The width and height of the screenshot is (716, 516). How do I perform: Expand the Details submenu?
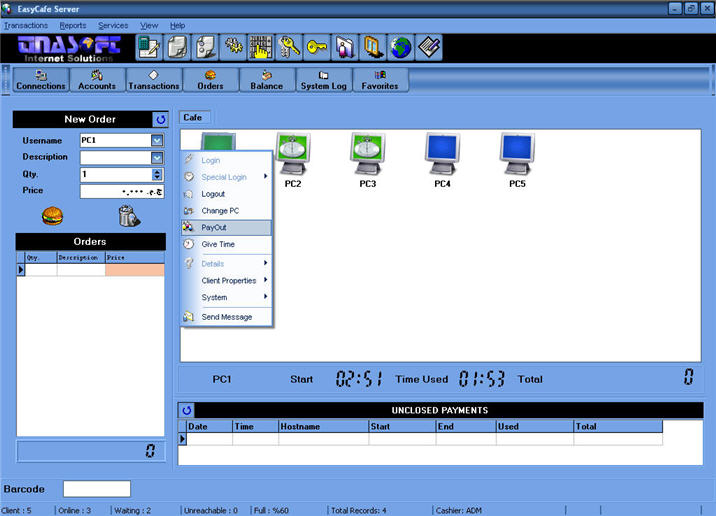pyautogui.click(x=226, y=263)
